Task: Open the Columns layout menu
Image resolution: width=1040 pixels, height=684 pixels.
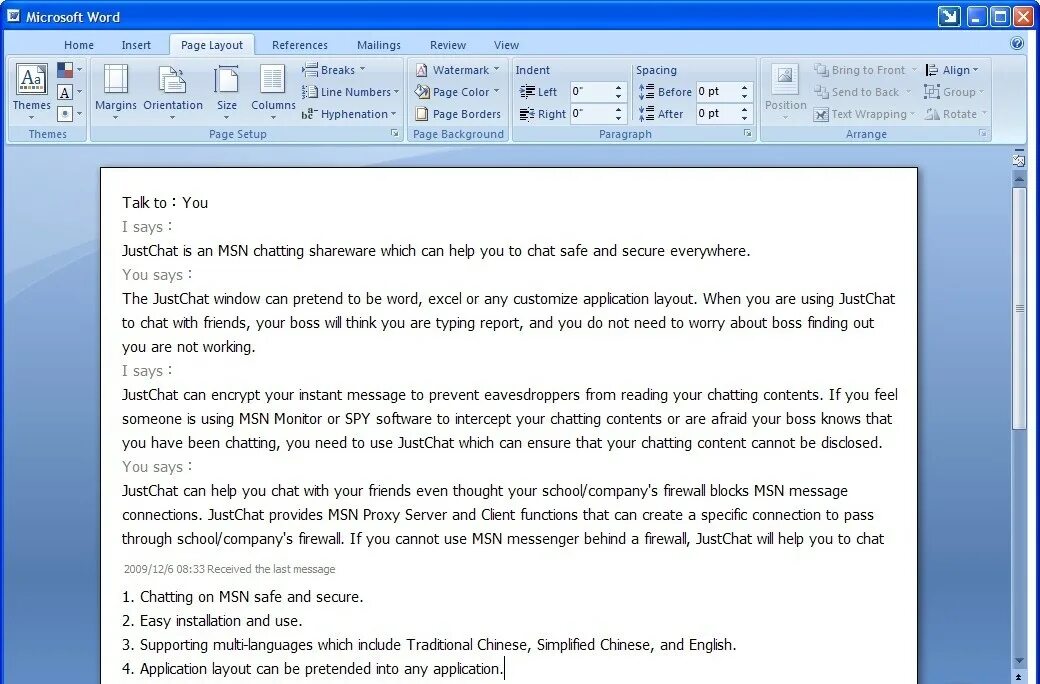Action: (273, 92)
